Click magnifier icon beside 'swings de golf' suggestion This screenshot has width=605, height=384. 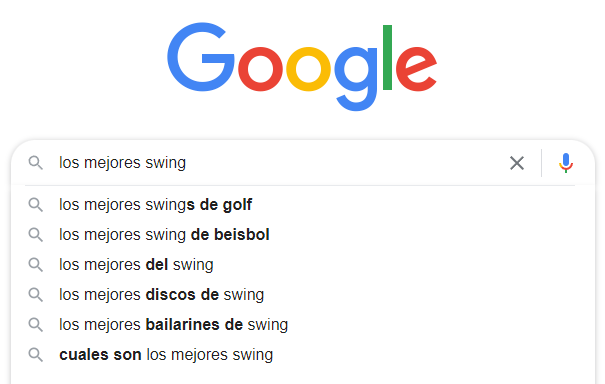(35, 205)
